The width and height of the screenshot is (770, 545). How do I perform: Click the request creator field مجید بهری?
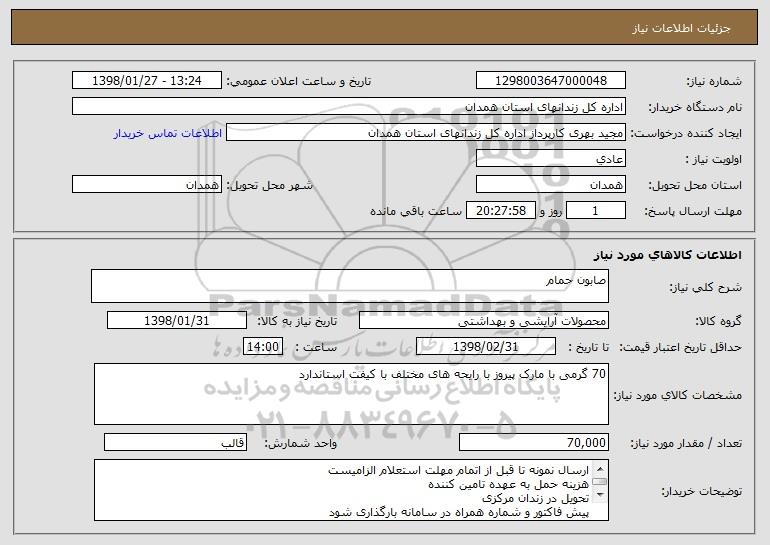click(426, 133)
